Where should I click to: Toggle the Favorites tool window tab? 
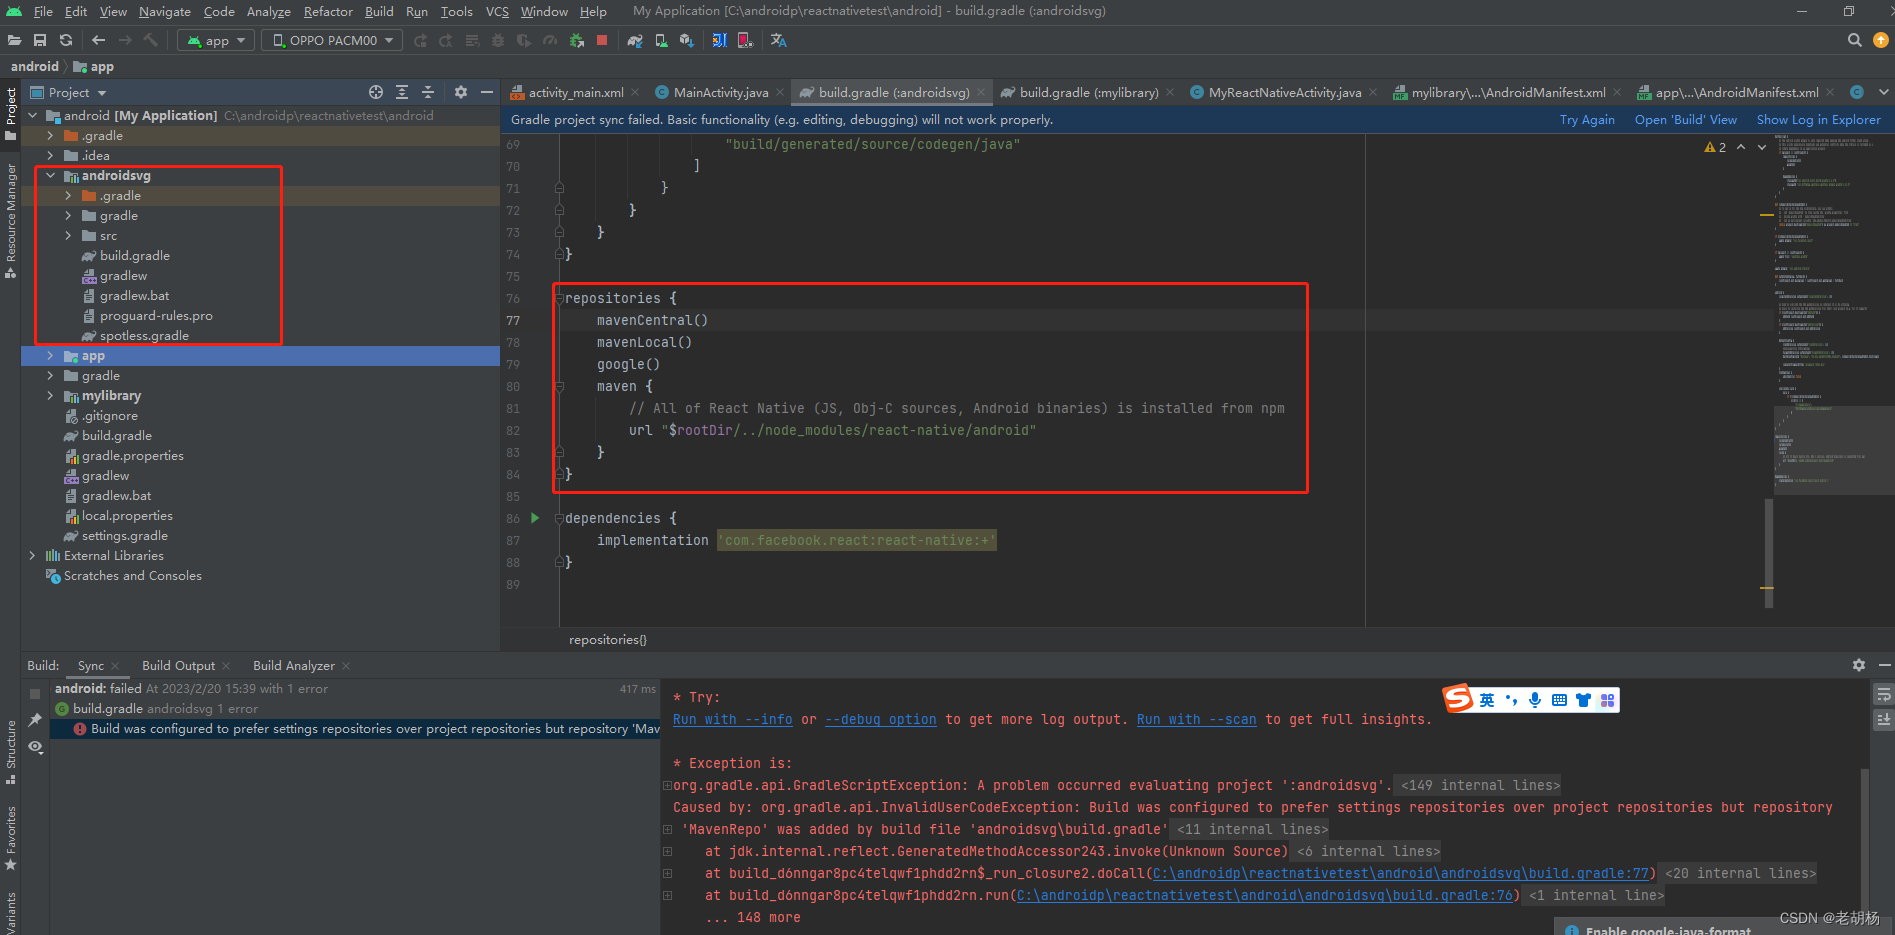point(10,838)
